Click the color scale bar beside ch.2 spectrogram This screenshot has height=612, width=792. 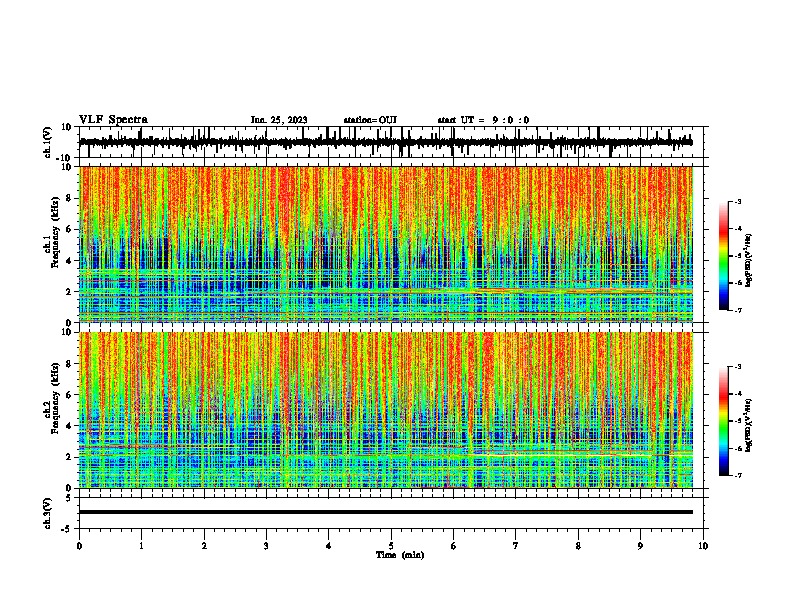723,421
